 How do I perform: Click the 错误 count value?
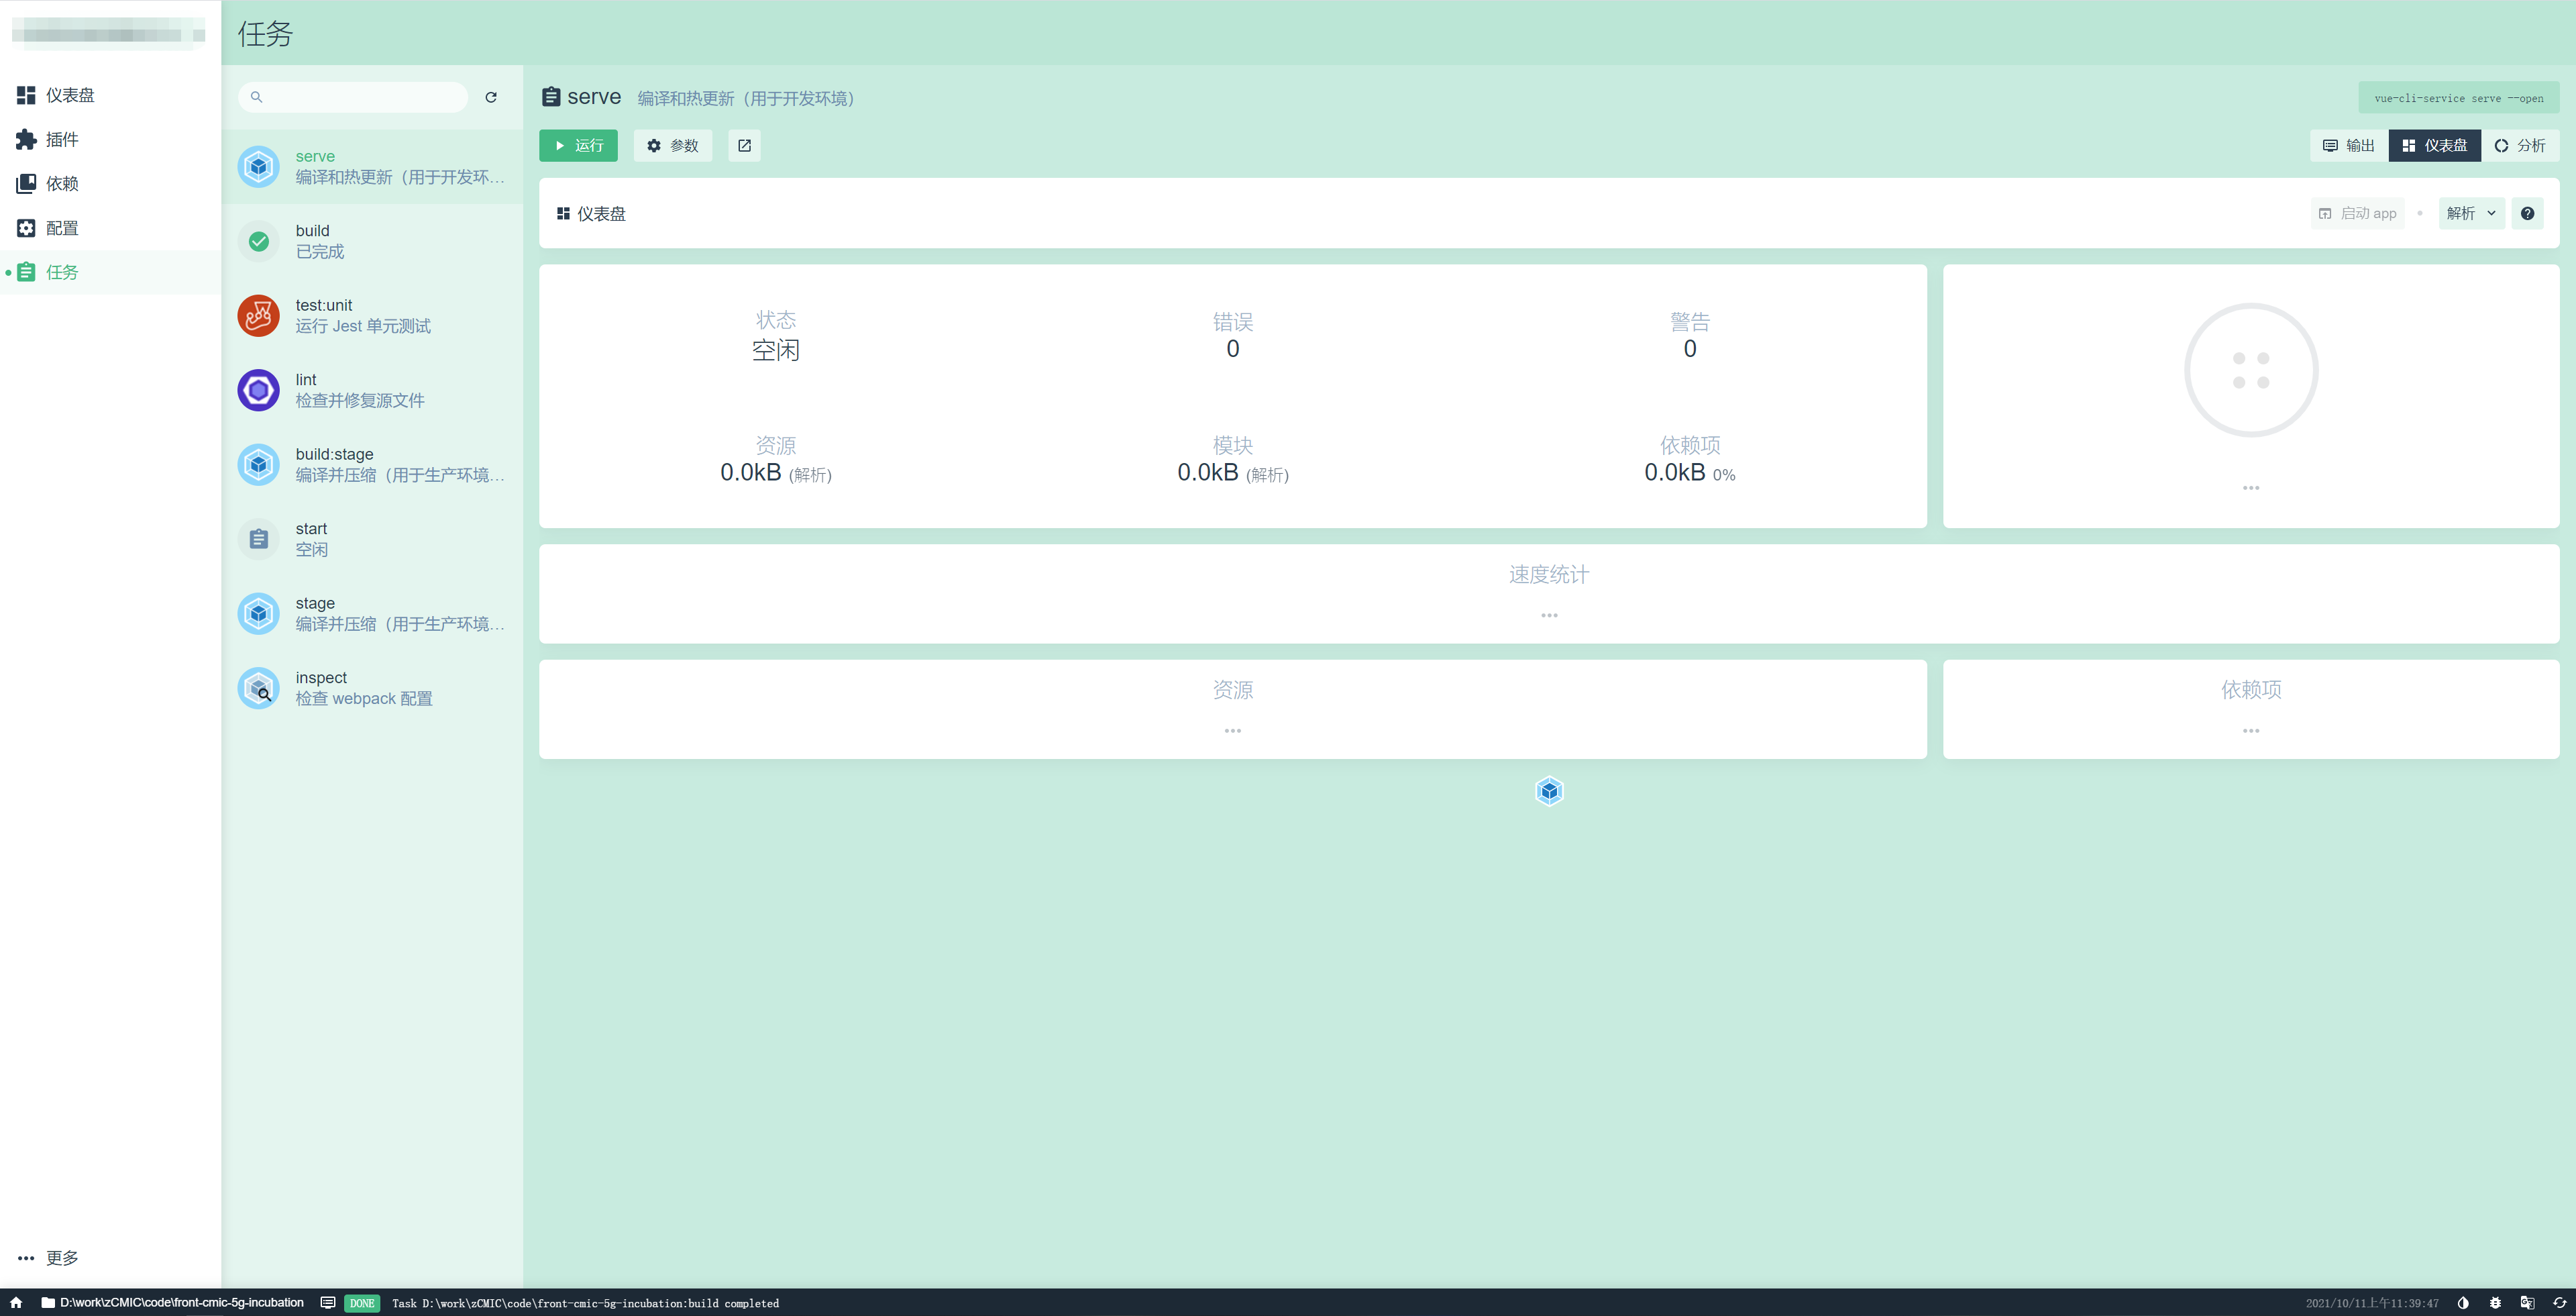point(1233,348)
